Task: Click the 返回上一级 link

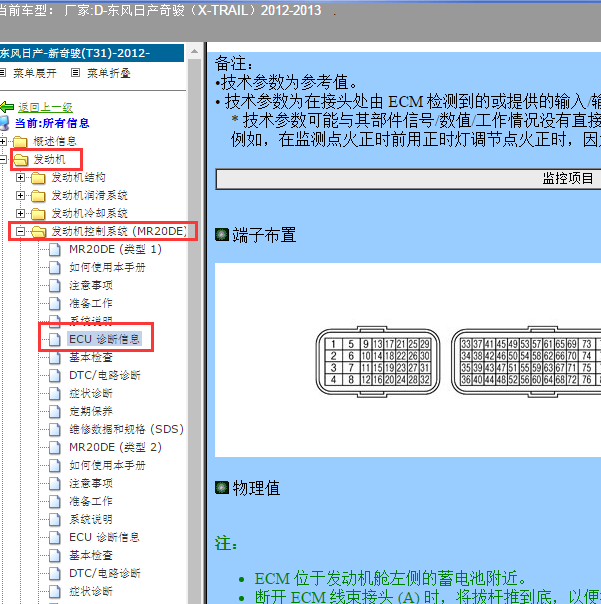Action: [45, 107]
